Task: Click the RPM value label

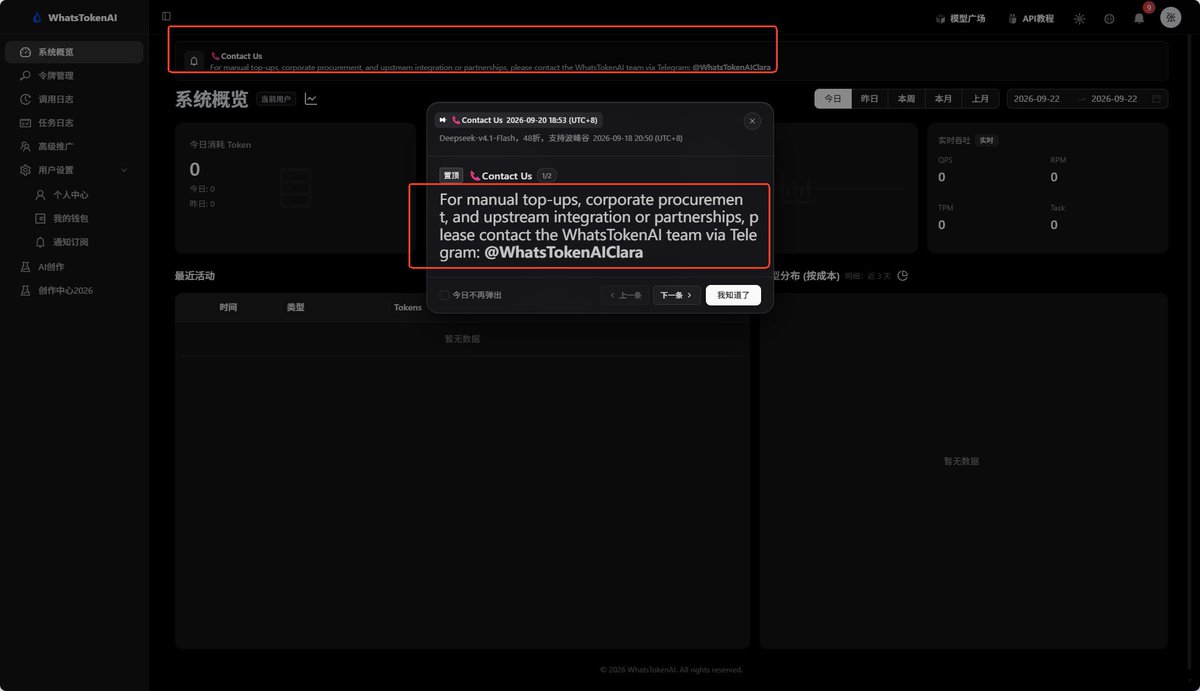Action: coord(1058,160)
